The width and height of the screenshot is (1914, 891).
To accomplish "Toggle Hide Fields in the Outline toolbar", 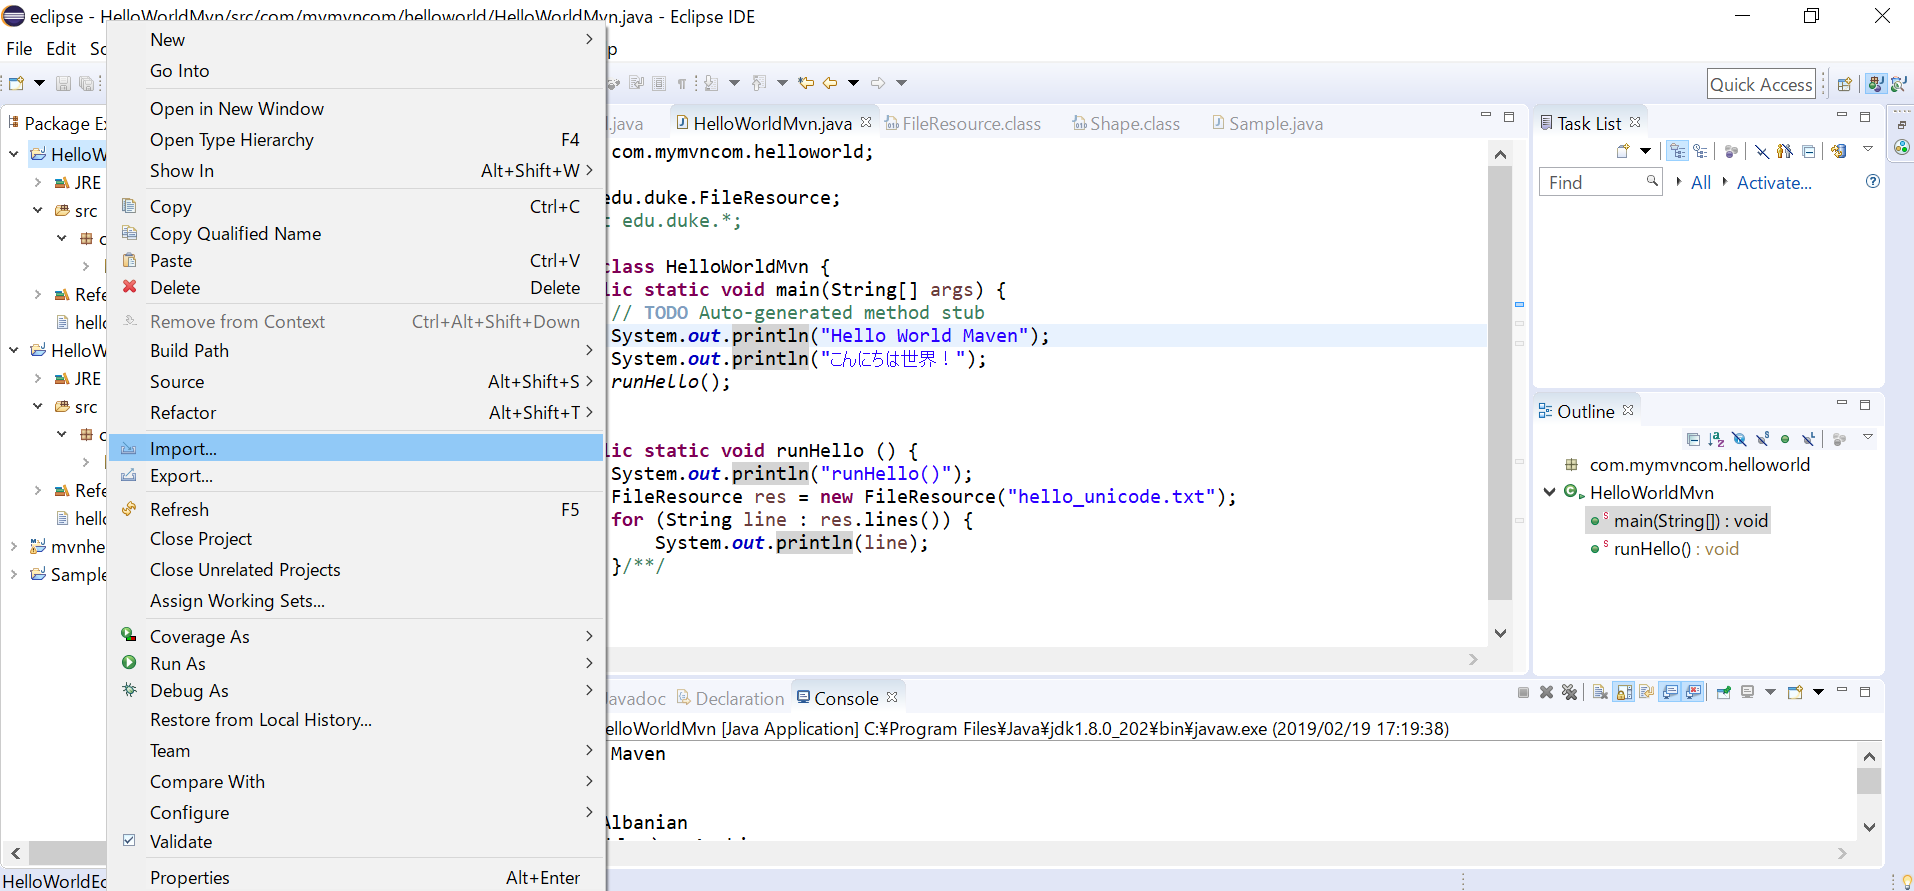I will pyautogui.click(x=1739, y=439).
